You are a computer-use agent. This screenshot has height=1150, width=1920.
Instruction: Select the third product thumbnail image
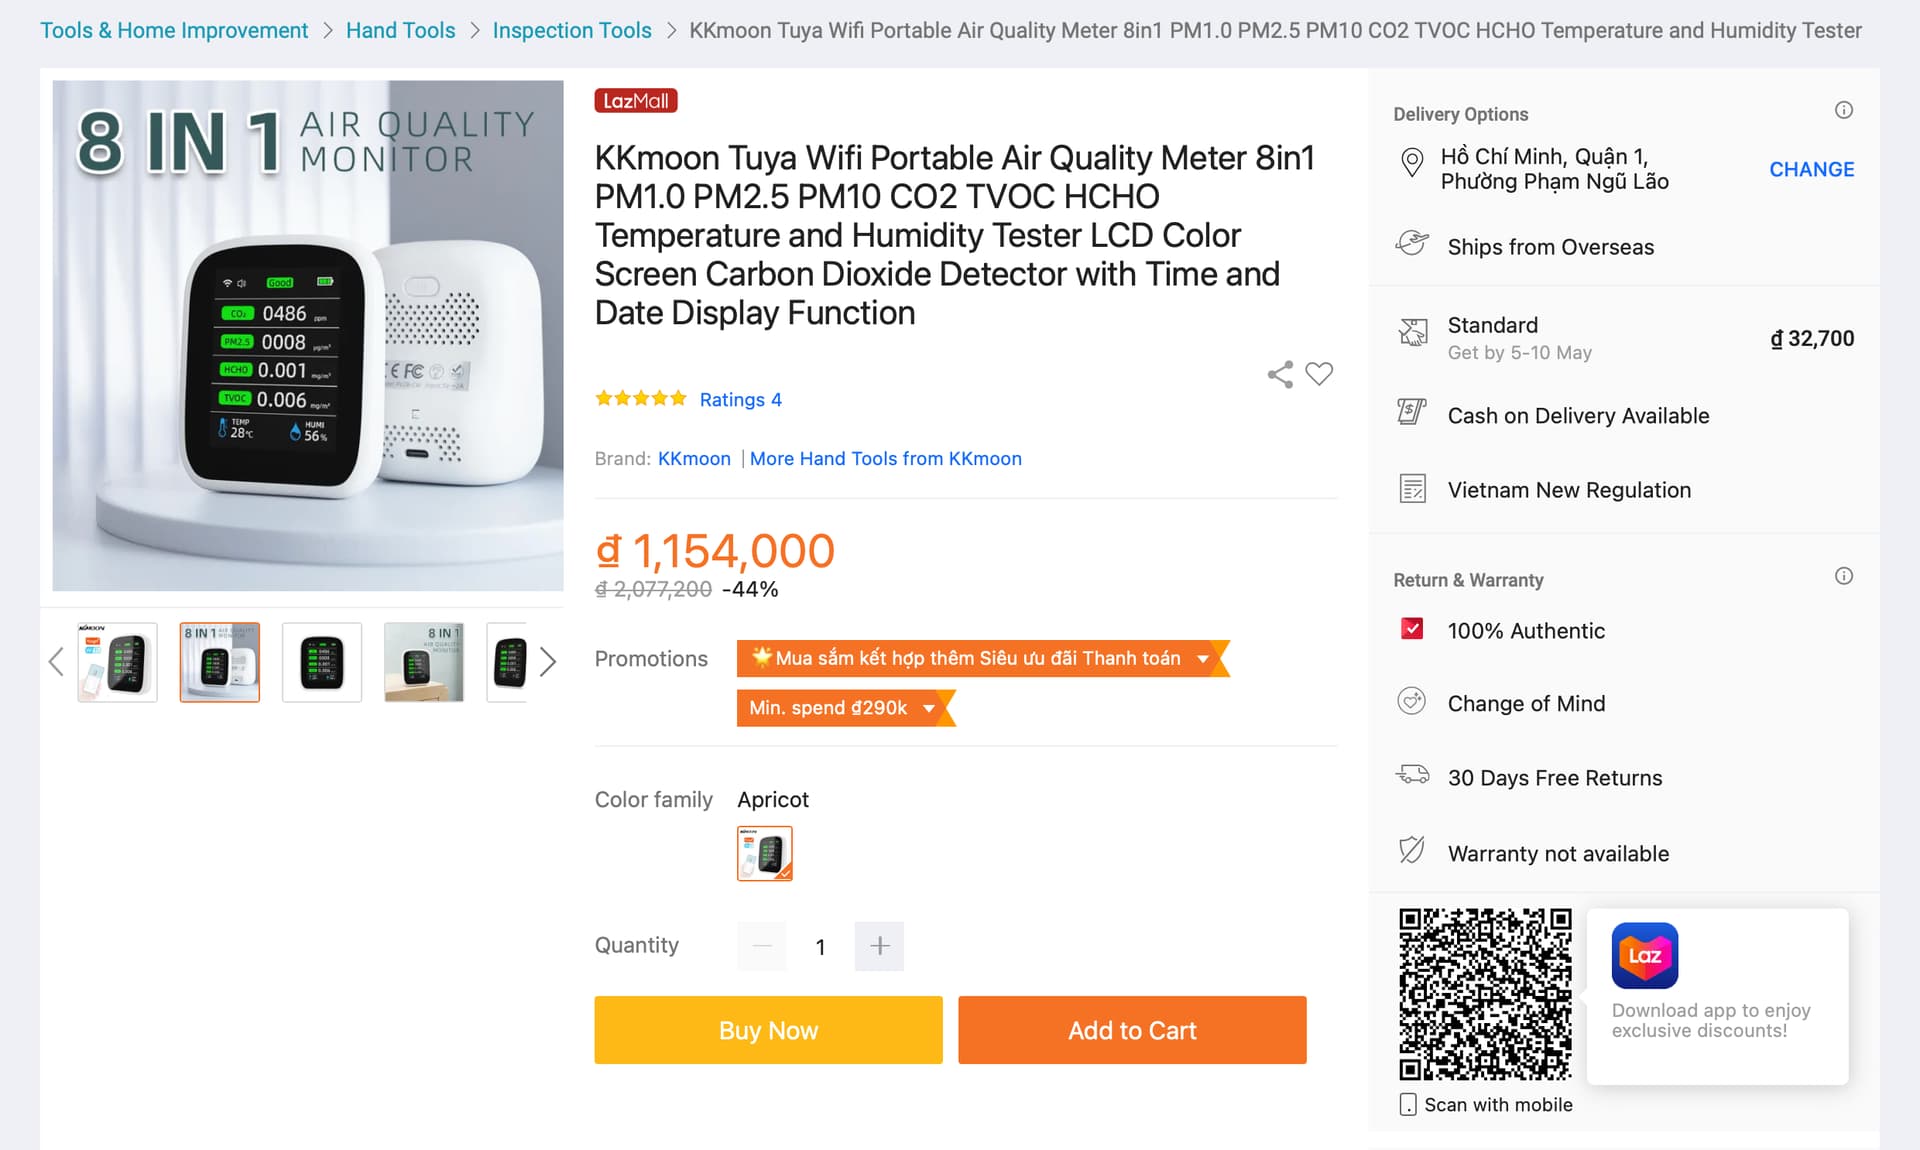pyautogui.click(x=322, y=662)
